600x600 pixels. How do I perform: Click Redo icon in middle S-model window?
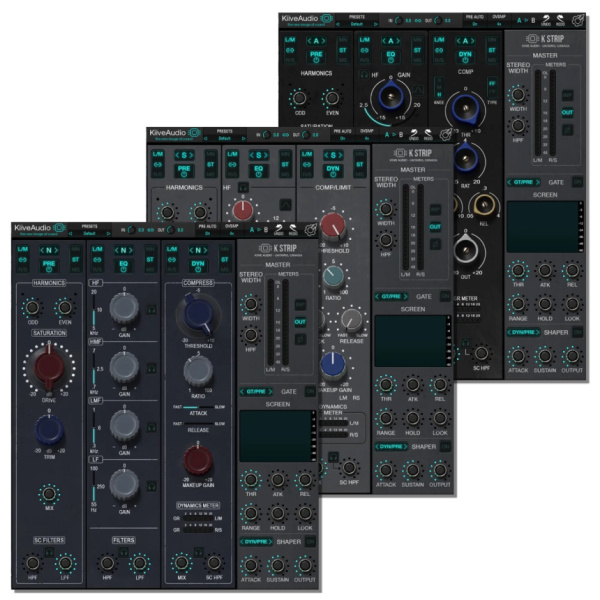428,134
